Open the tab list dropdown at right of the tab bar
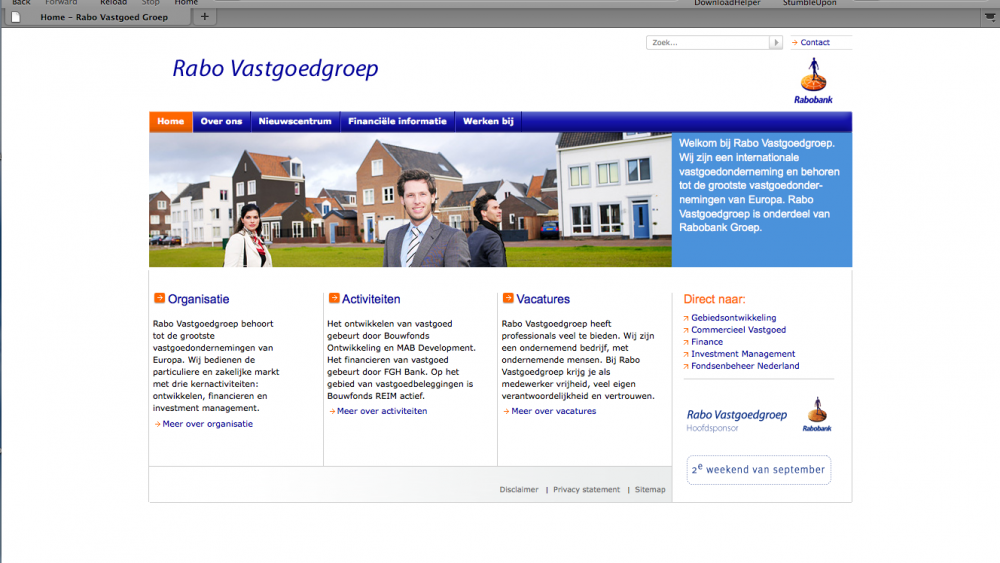The image size is (1000, 563). tap(990, 17)
